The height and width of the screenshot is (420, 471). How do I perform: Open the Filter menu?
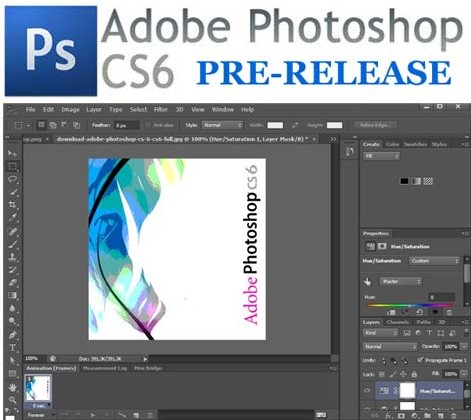(161, 109)
